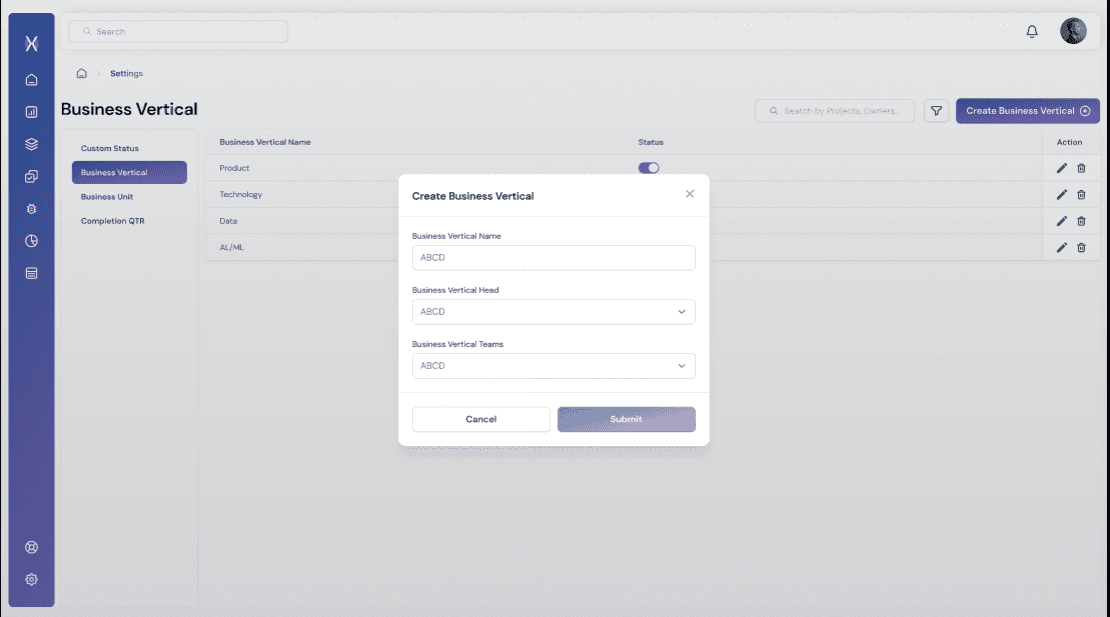The image size is (1110, 617).
Task: Disable the status toggle for Technology
Action: tap(648, 194)
